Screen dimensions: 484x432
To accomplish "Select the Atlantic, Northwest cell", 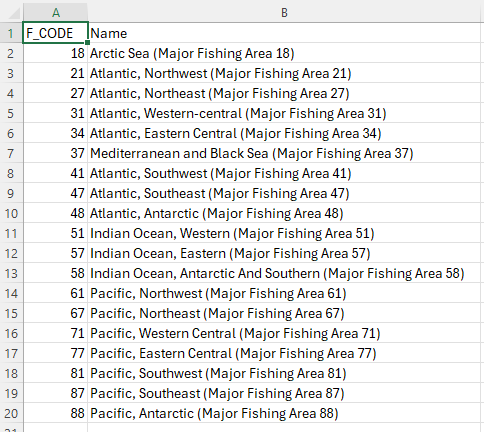I will pyautogui.click(x=284, y=73).
